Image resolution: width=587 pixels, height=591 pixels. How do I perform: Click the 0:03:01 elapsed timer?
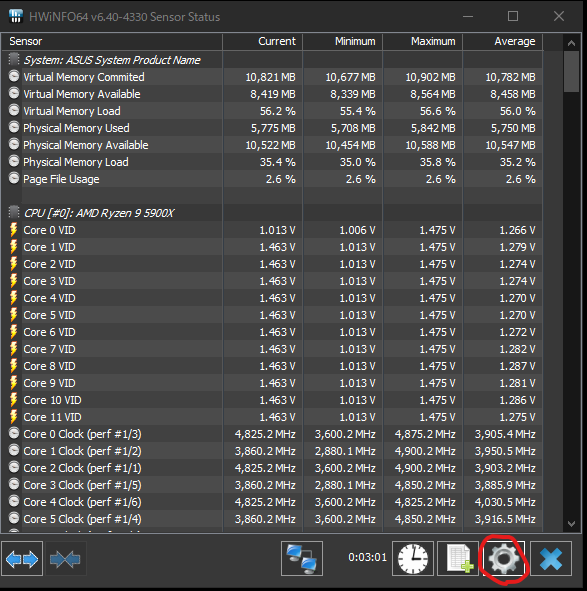pyautogui.click(x=367, y=557)
